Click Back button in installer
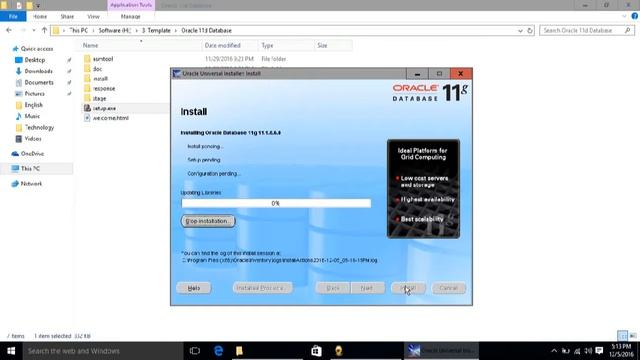Screen dimensions: 640x360 click(333, 288)
